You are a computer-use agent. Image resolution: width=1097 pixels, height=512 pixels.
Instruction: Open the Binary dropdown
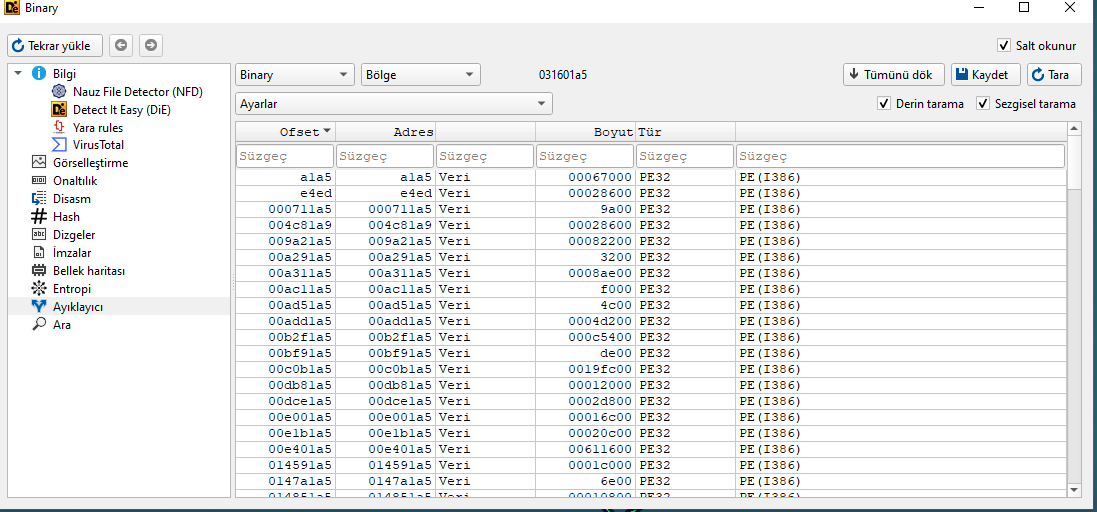click(x=295, y=75)
